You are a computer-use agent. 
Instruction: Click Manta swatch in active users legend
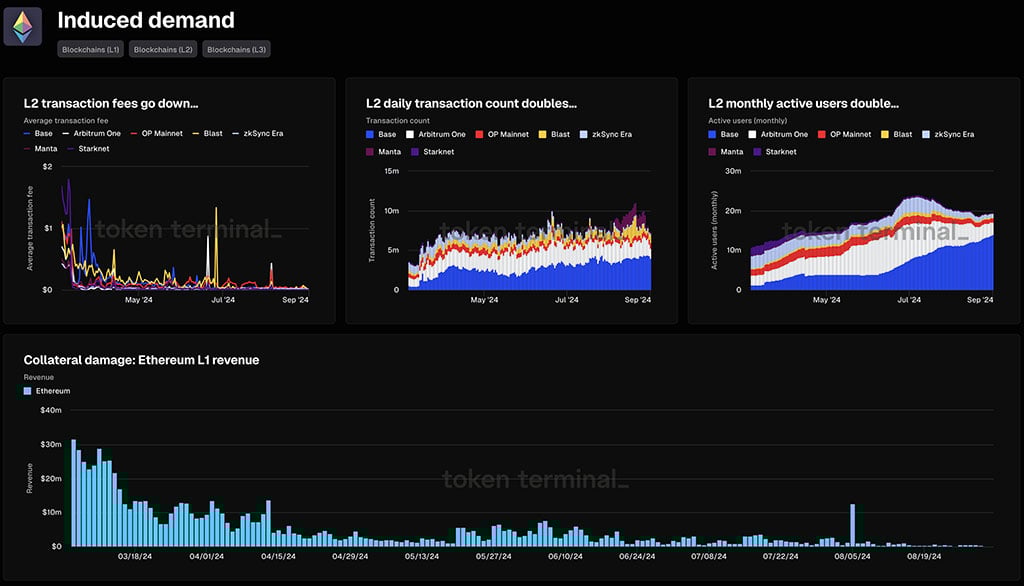(712, 152)
